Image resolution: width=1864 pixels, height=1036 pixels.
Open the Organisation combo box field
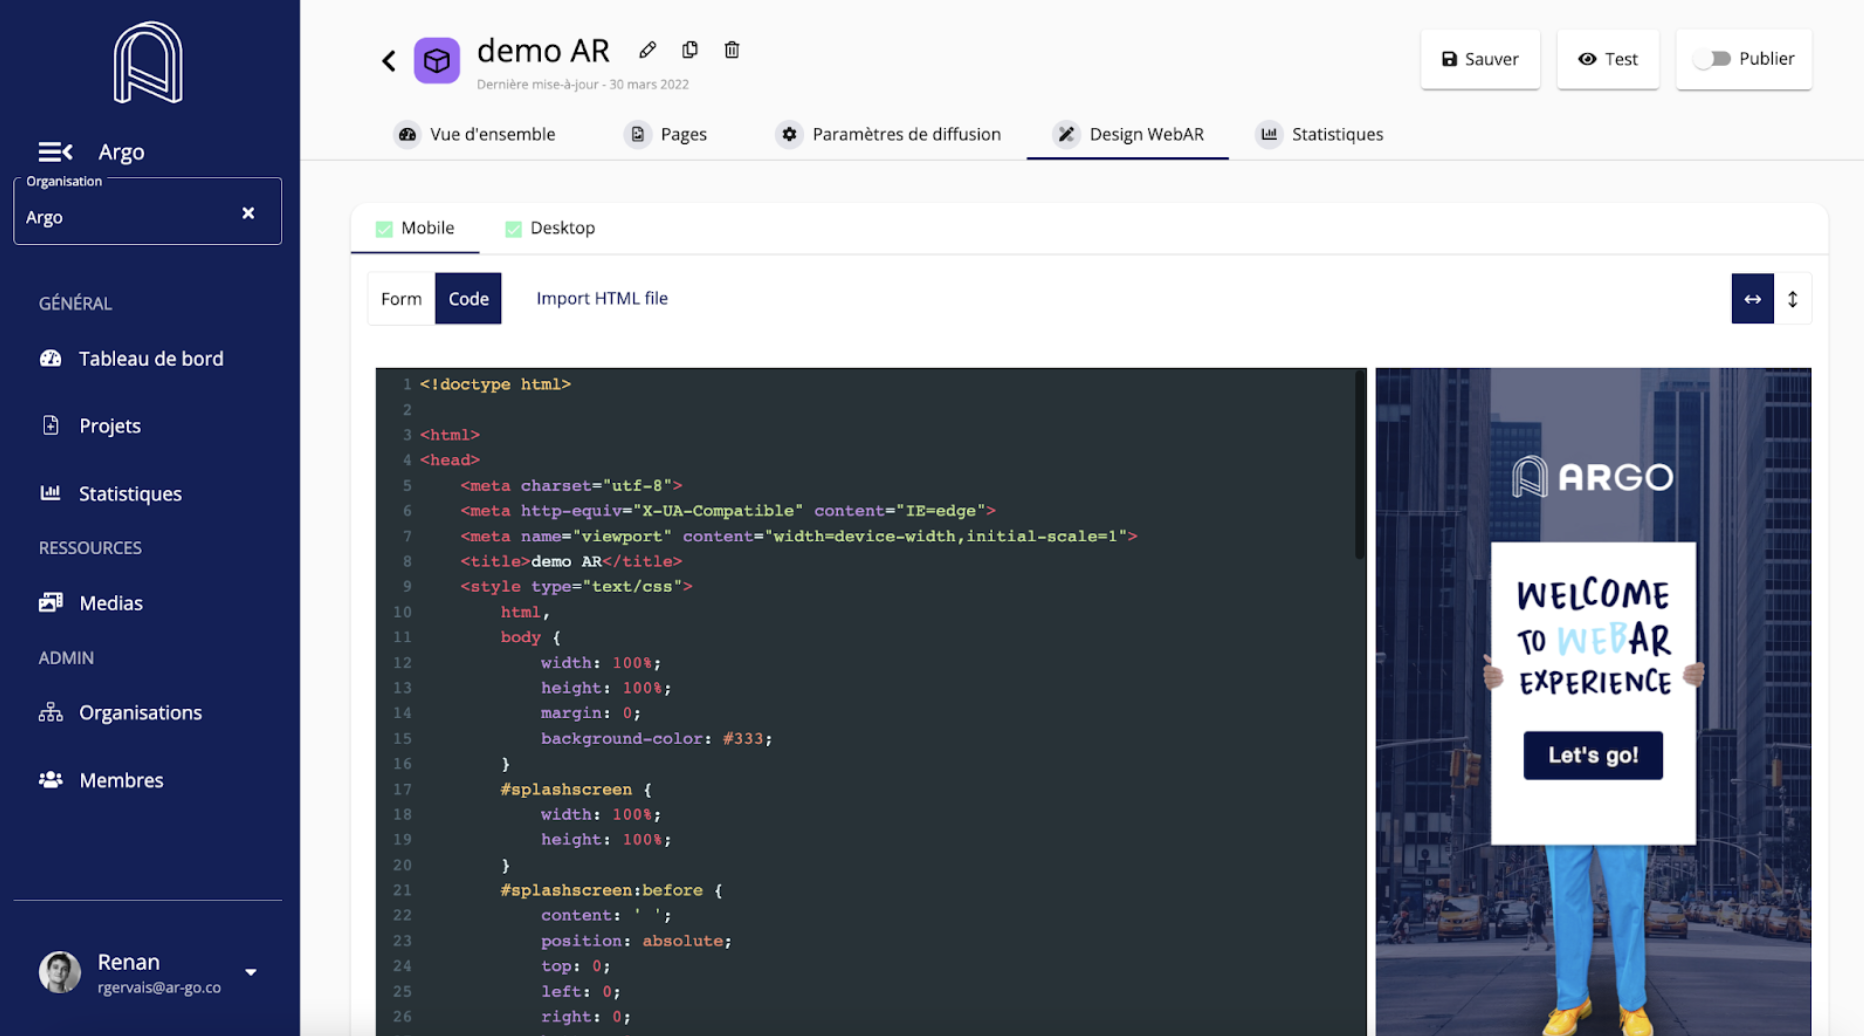point(147,211)
